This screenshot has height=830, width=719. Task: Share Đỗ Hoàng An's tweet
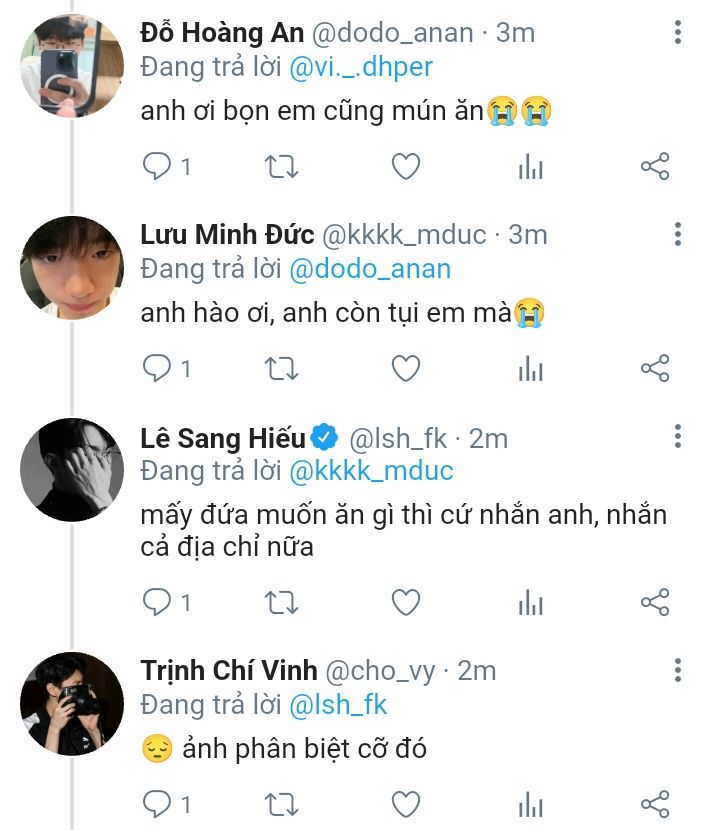coord(654,166)
